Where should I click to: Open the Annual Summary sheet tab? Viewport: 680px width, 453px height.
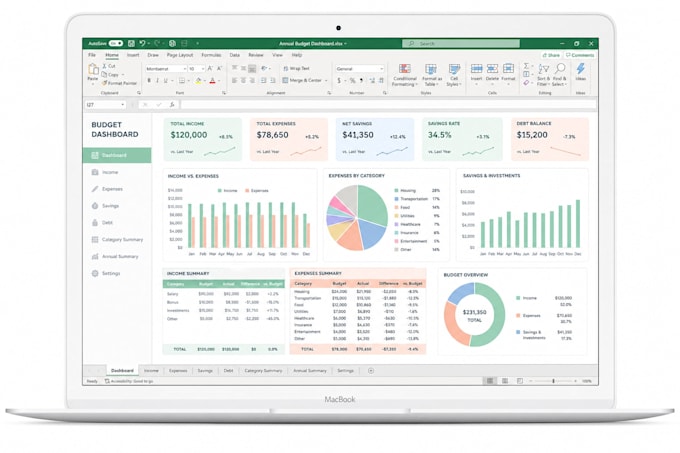(x=310, y=371)
